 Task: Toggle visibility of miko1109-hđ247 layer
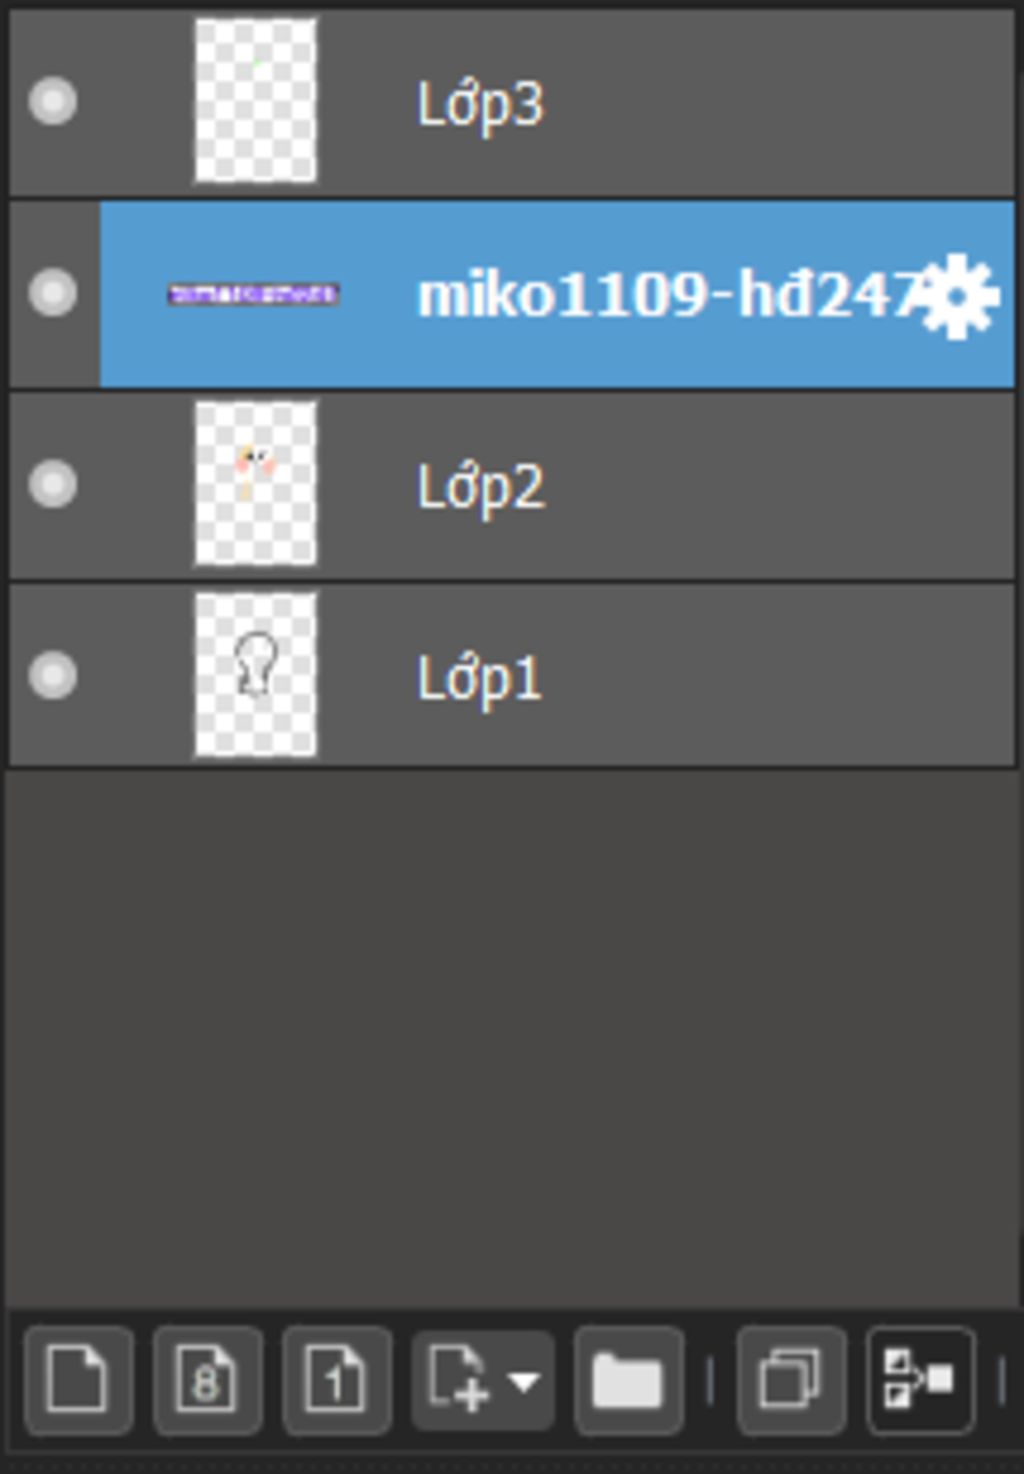pyautogui.click(x=53, y=294)
